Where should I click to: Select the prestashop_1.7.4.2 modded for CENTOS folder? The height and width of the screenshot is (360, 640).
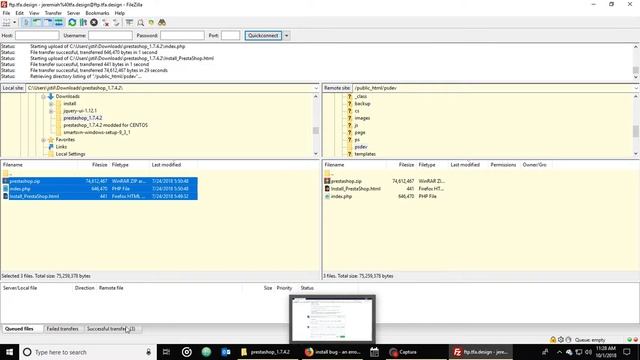click(105, 125)
